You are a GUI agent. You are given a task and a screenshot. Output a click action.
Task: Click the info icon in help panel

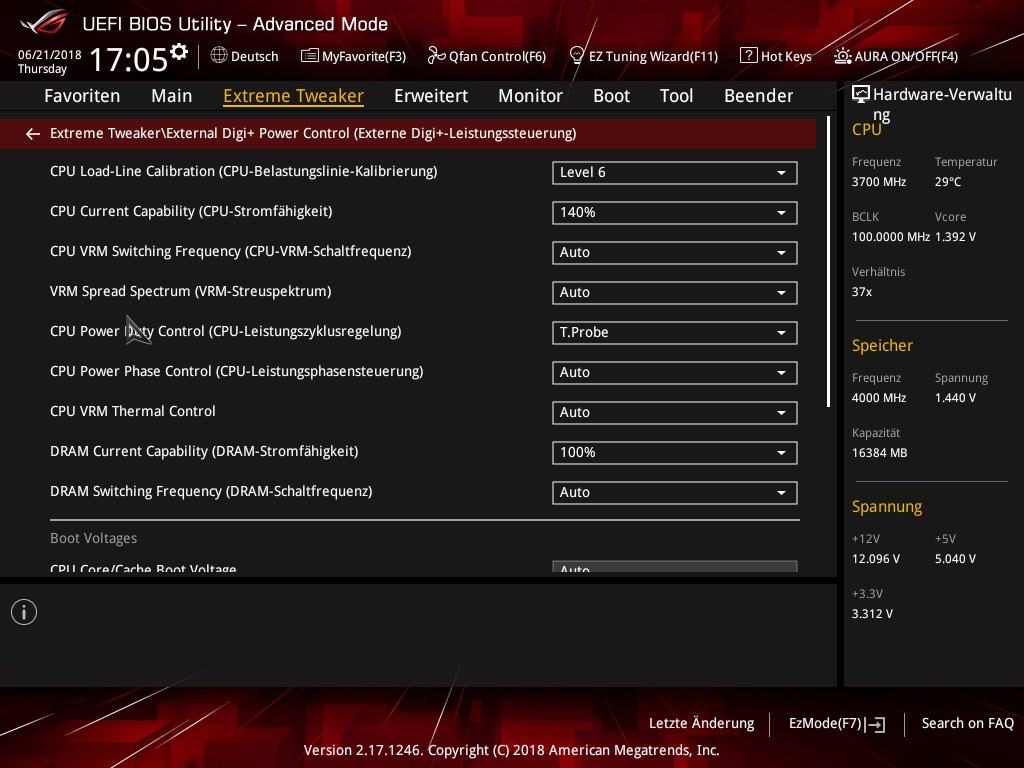click(x=24, y=612)
